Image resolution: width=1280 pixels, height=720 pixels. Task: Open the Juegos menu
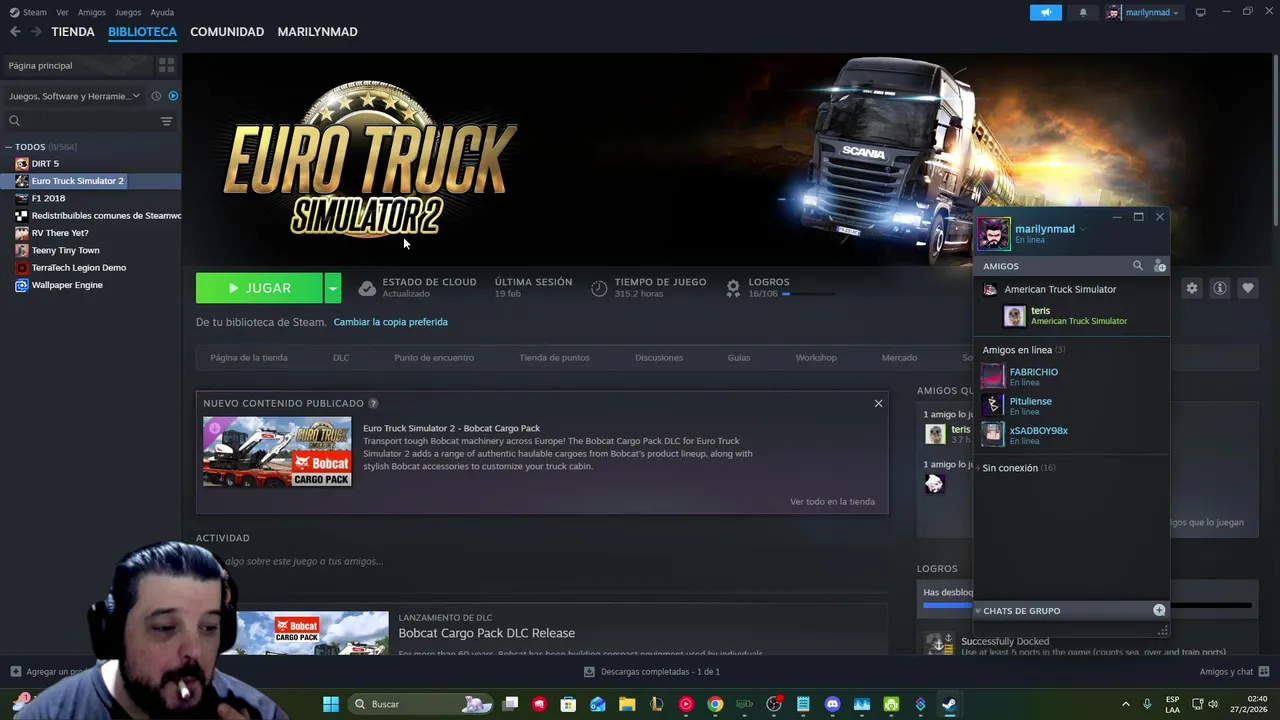coord(128,12)
